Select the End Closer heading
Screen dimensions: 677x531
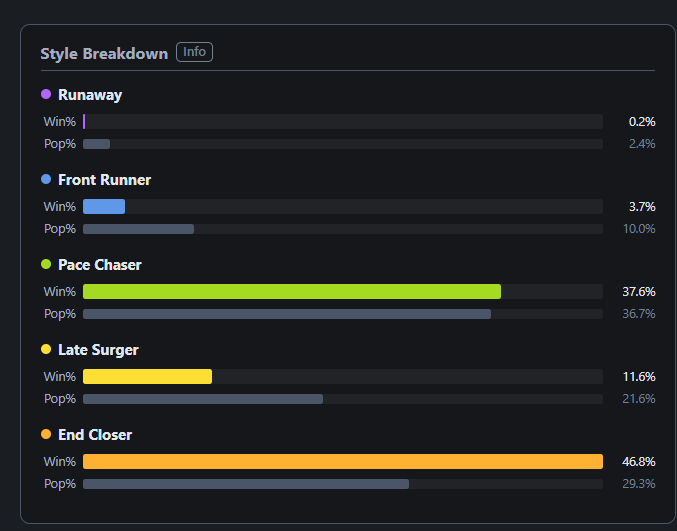(95, 435)
